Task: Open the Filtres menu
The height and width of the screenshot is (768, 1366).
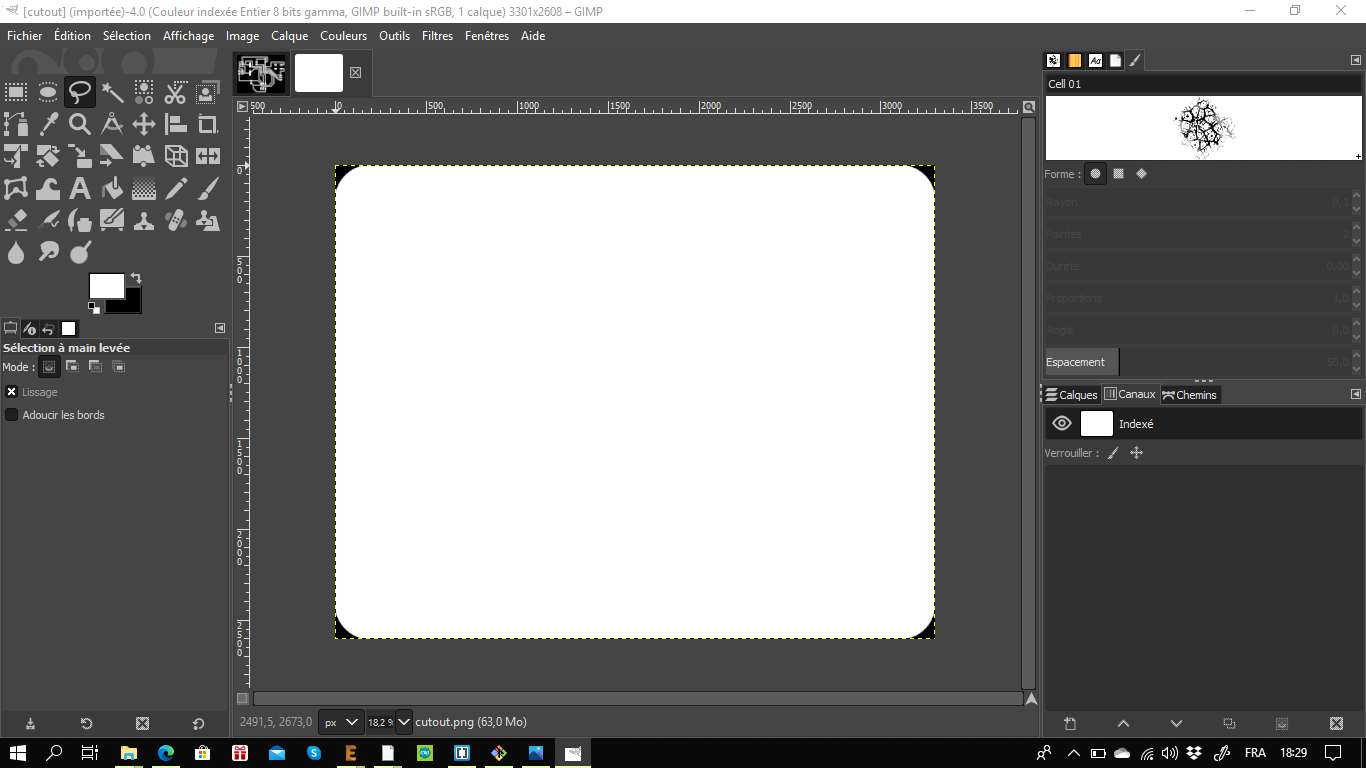Action: [437, 35]
